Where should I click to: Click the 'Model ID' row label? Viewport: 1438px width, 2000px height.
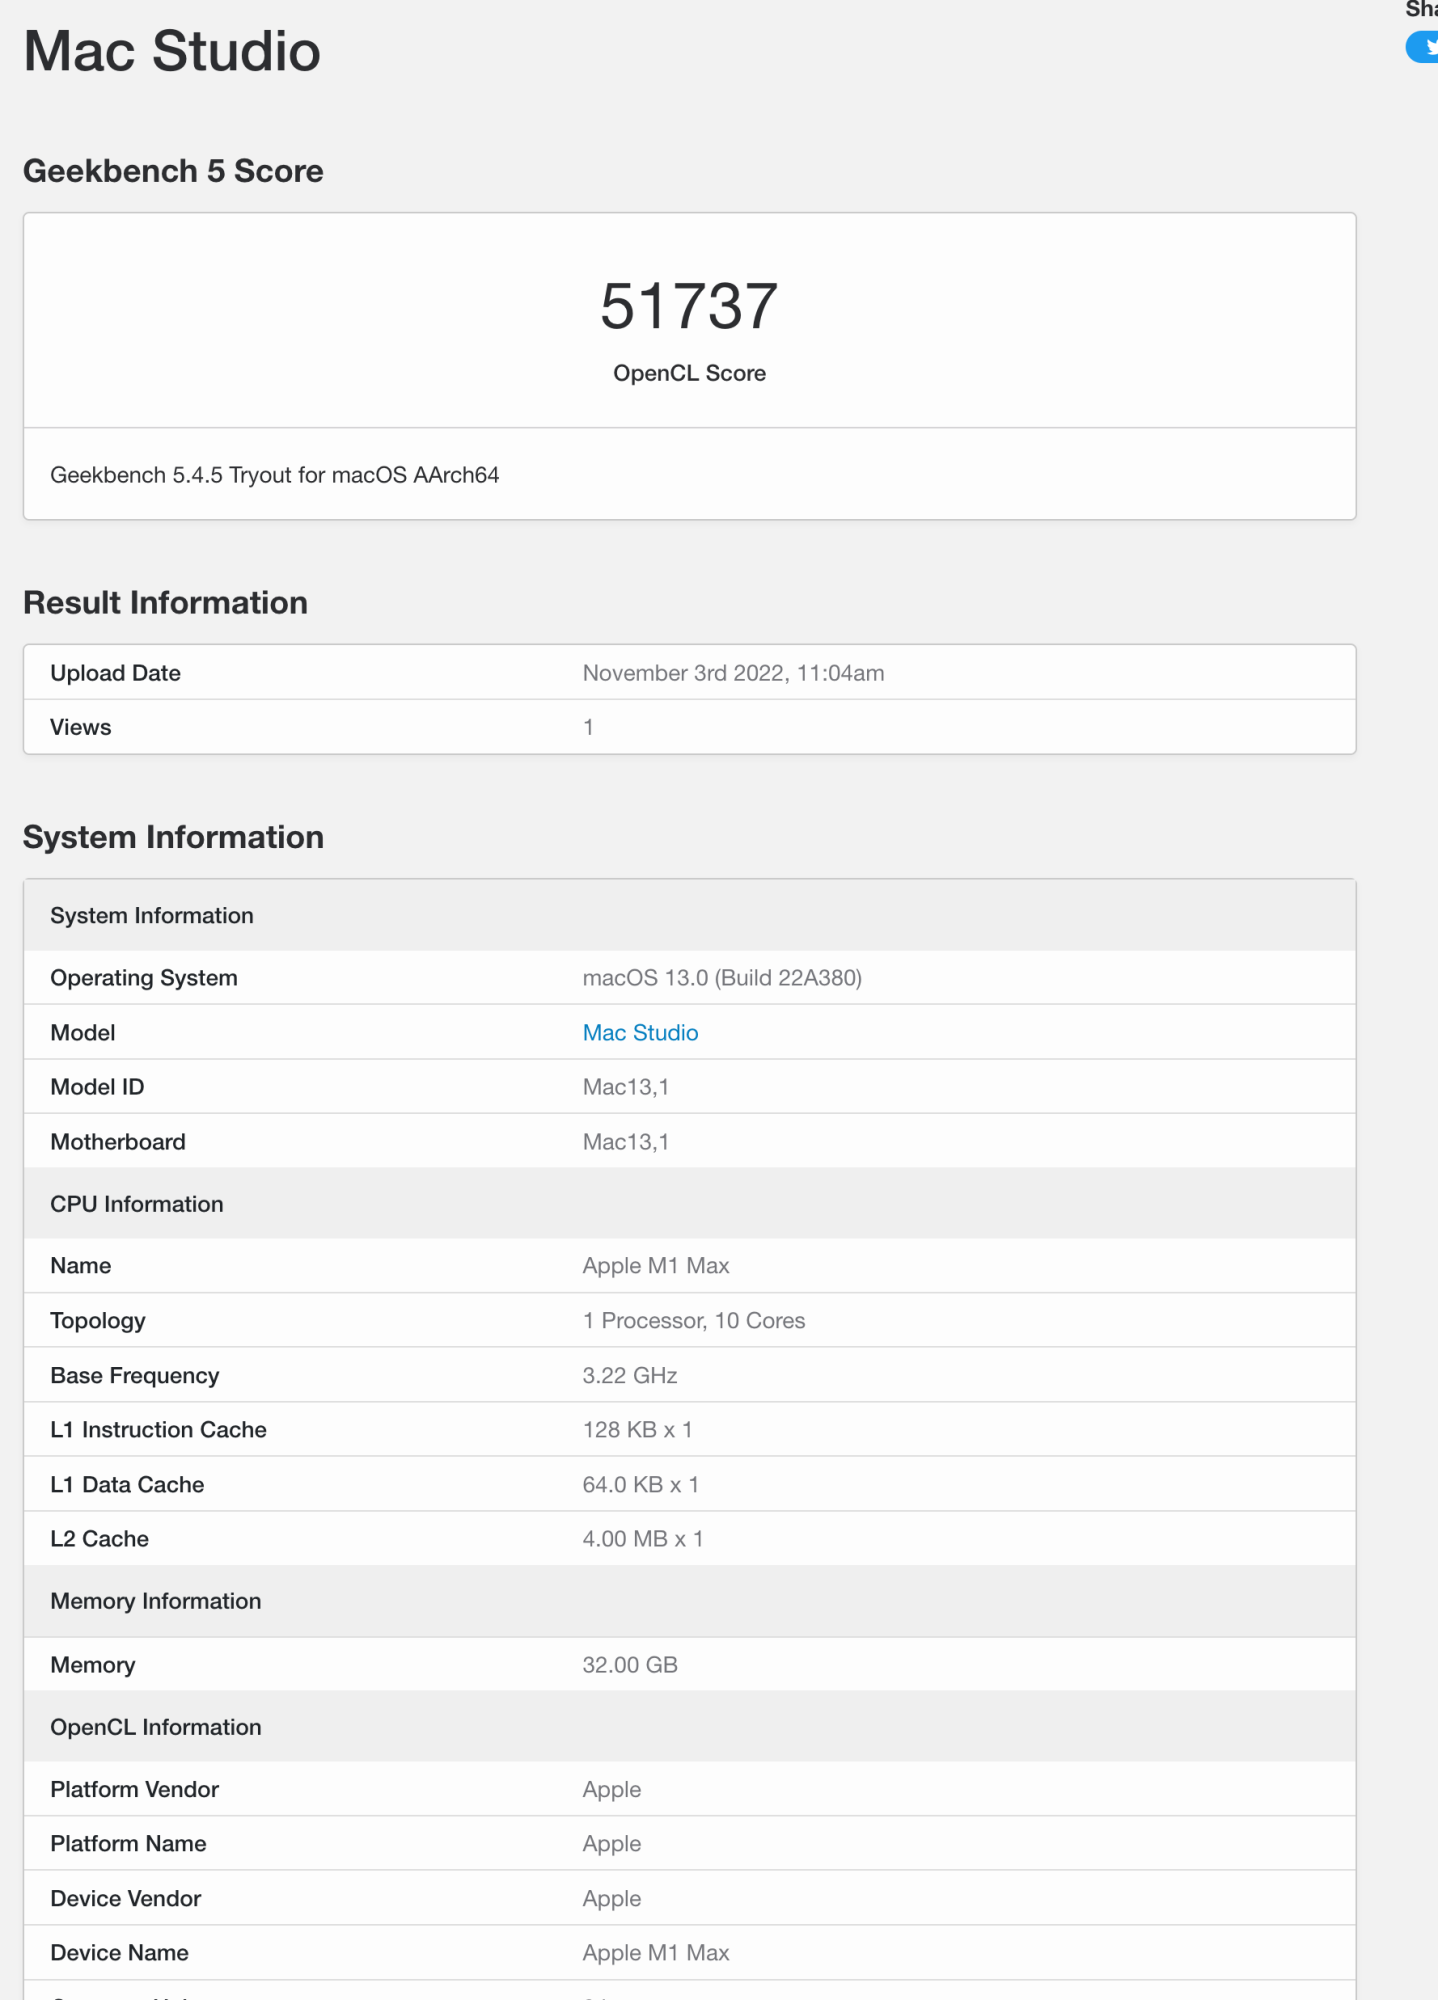click(x=97, y=1087)
